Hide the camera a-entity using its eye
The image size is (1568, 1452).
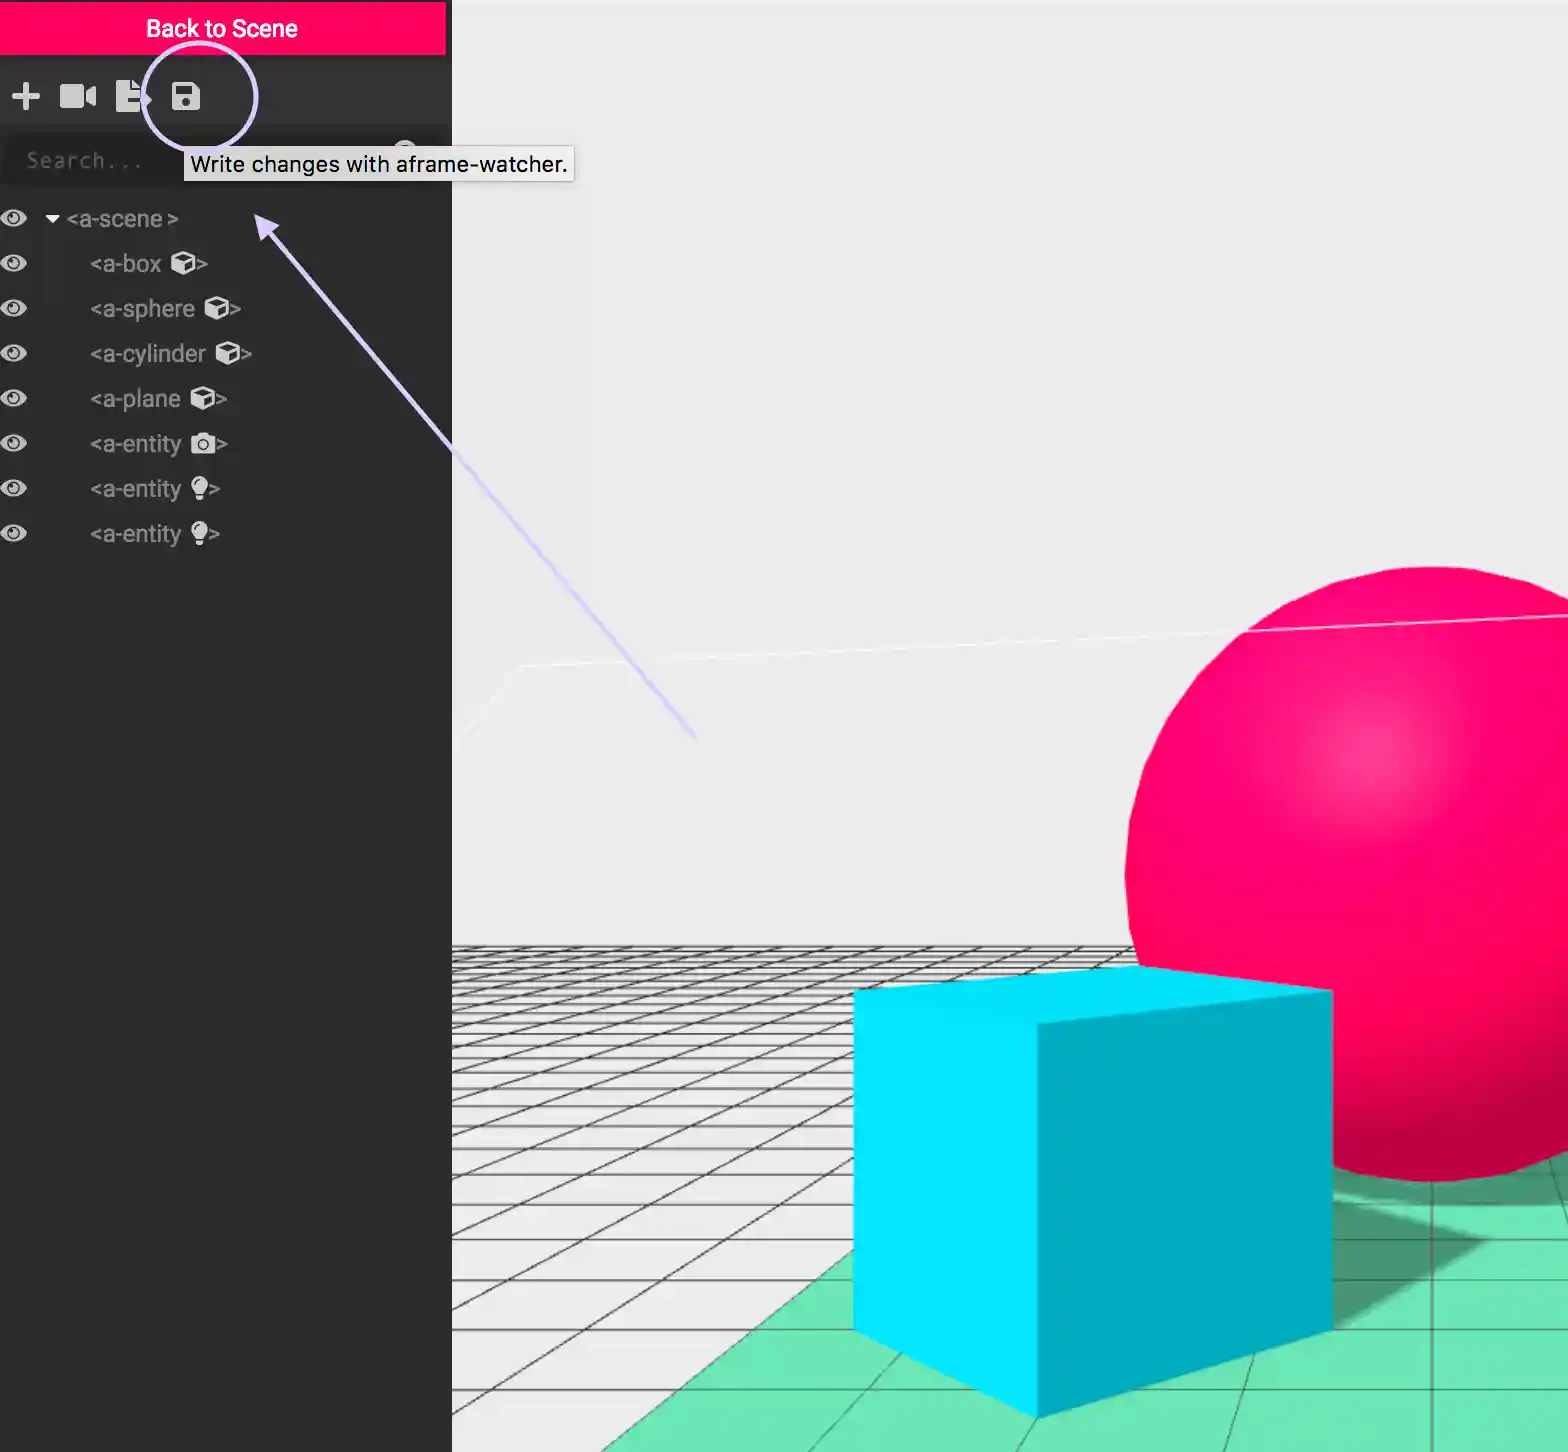coord(14,443)
